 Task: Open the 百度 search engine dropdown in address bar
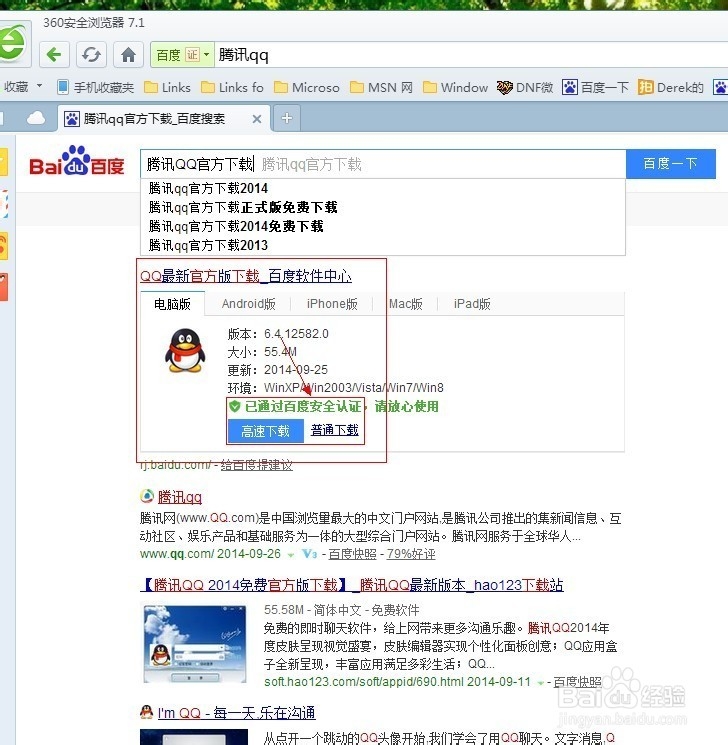click(x=182, y=55)
